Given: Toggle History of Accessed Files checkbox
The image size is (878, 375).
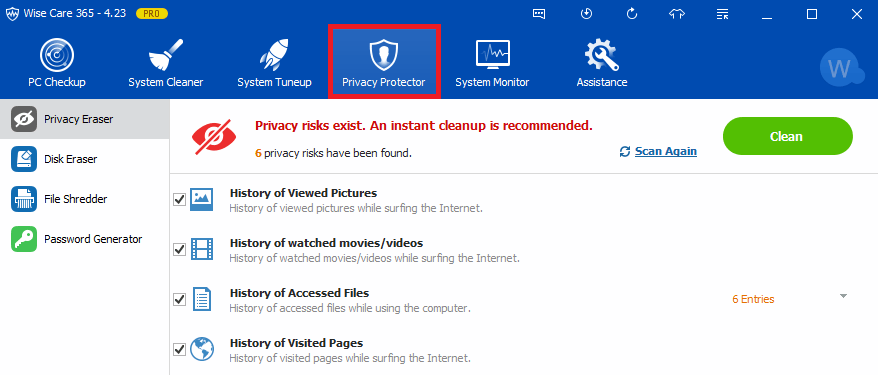Looking at the screenshot, I should point(179,299).
